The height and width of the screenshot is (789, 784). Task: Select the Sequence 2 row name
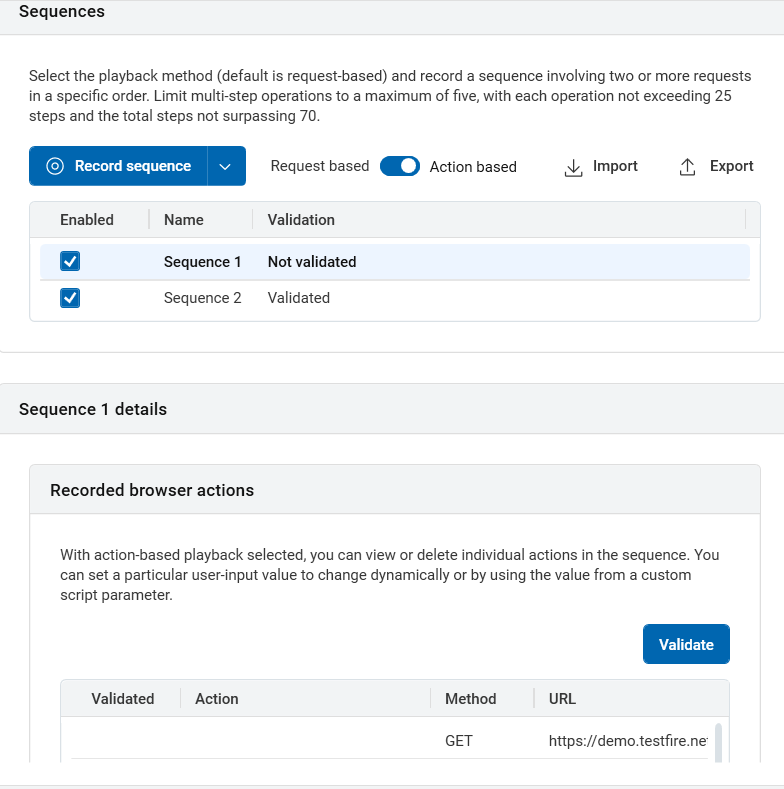tap(202, 298)
